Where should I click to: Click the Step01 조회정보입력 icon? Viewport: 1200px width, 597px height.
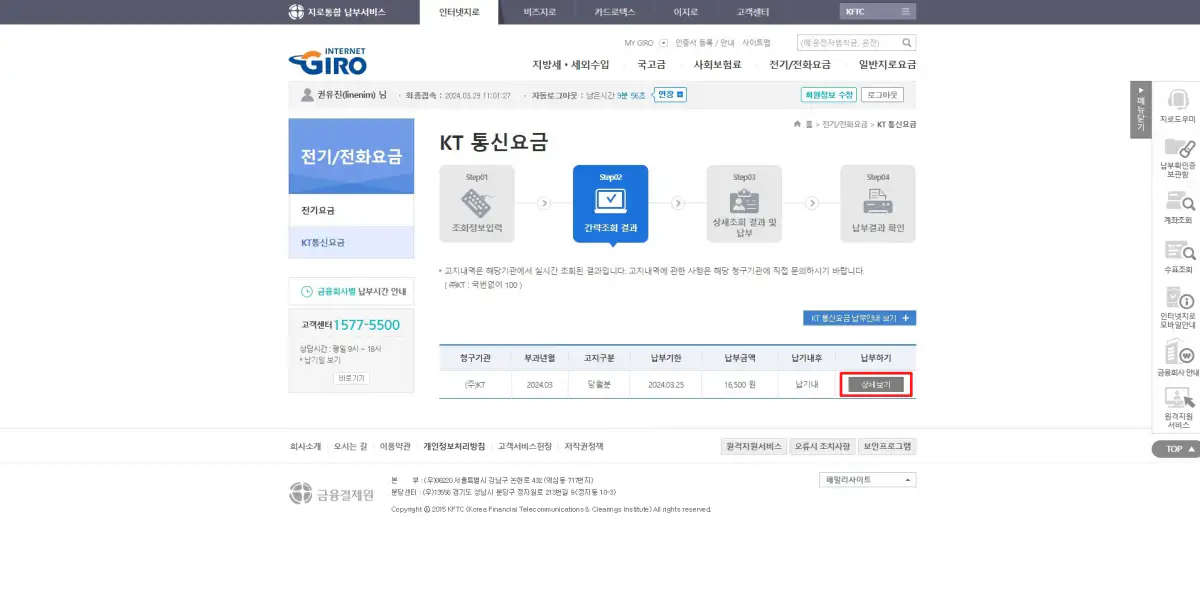coord(477,202)
